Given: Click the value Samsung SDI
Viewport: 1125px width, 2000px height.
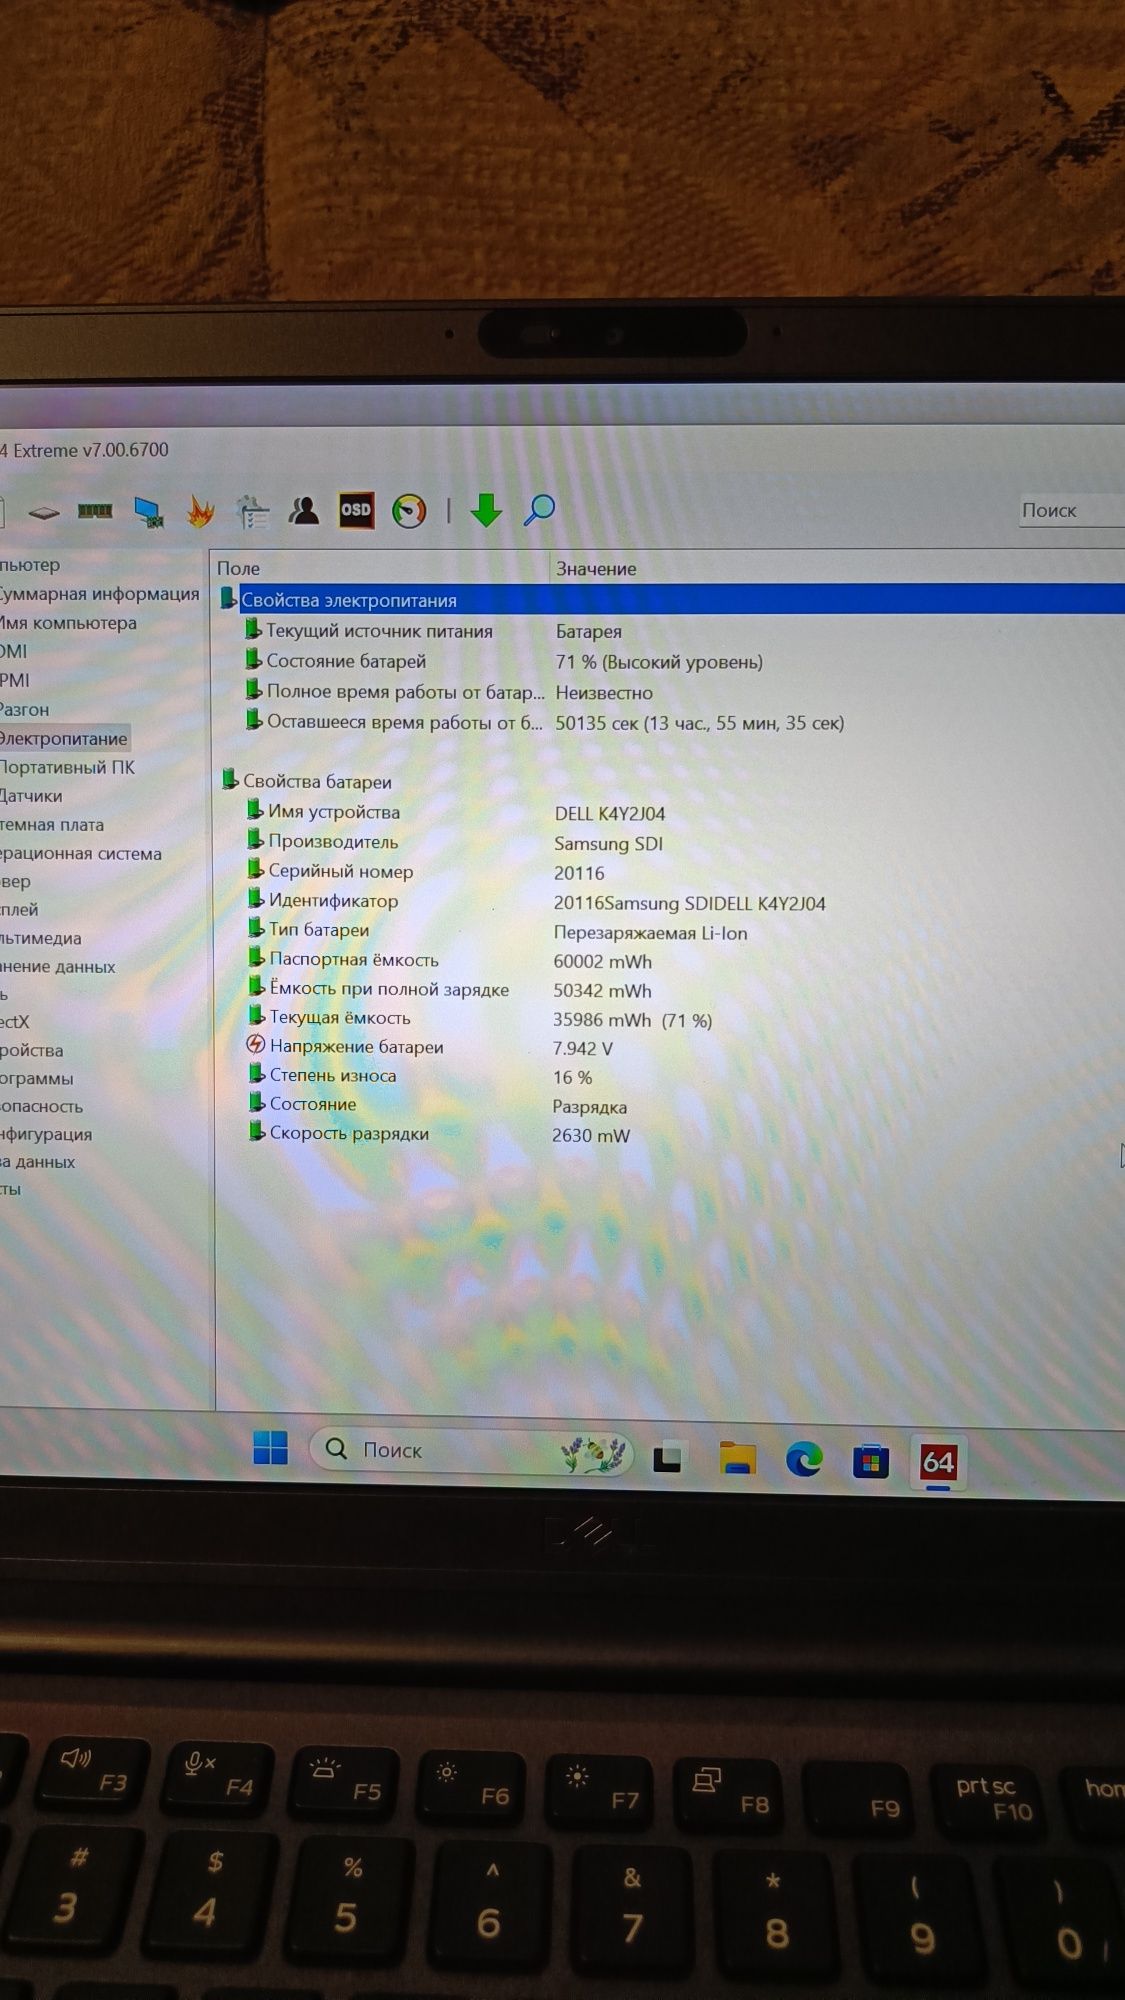Looking at the screenshot, I should [x=608, y=843].
